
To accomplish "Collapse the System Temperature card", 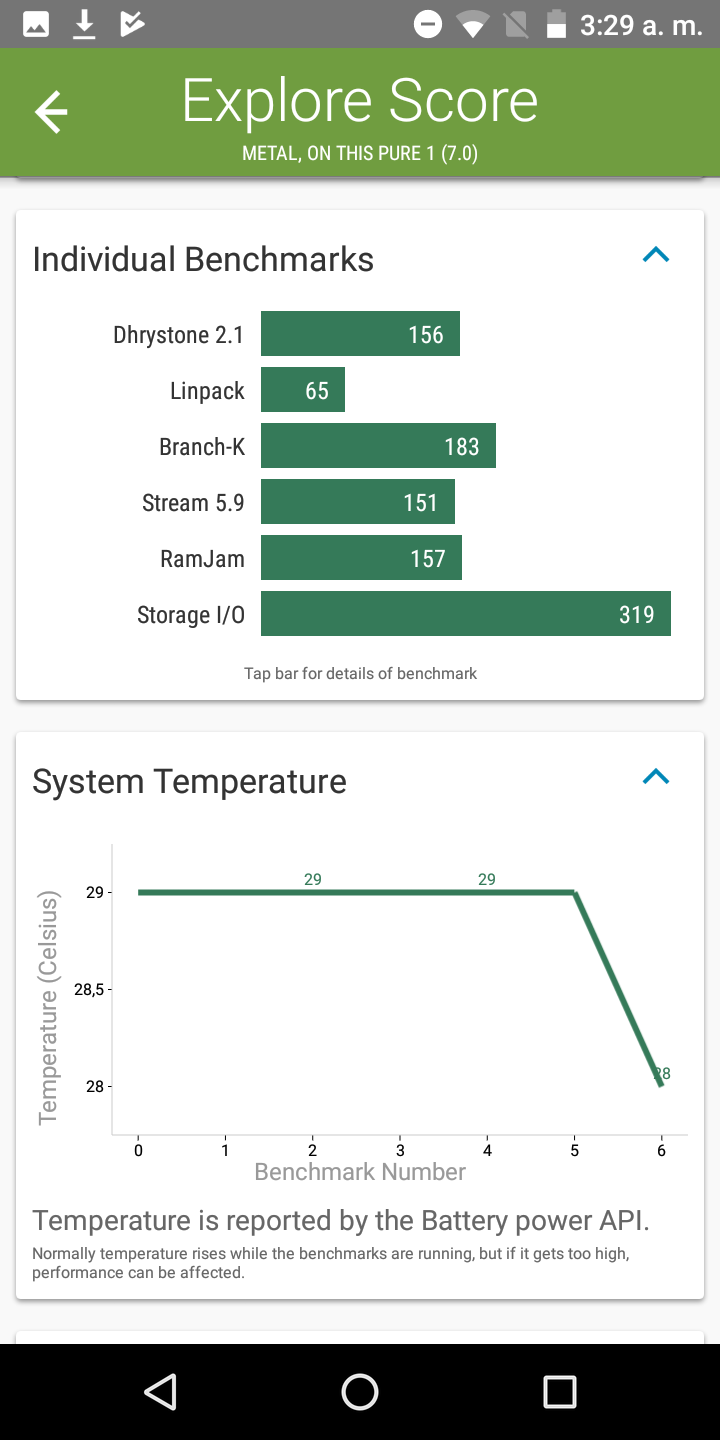I will (655, 777).
